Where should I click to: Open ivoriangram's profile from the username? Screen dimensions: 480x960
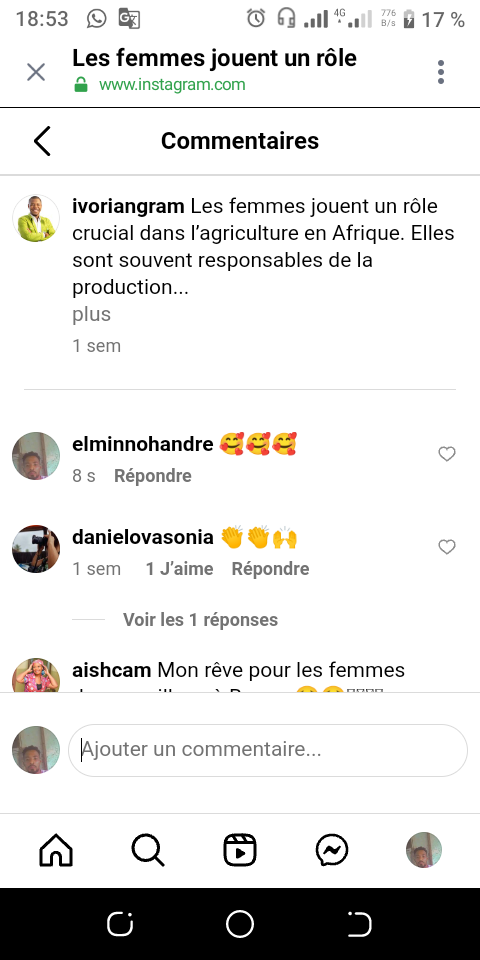[x=128, y=206]
